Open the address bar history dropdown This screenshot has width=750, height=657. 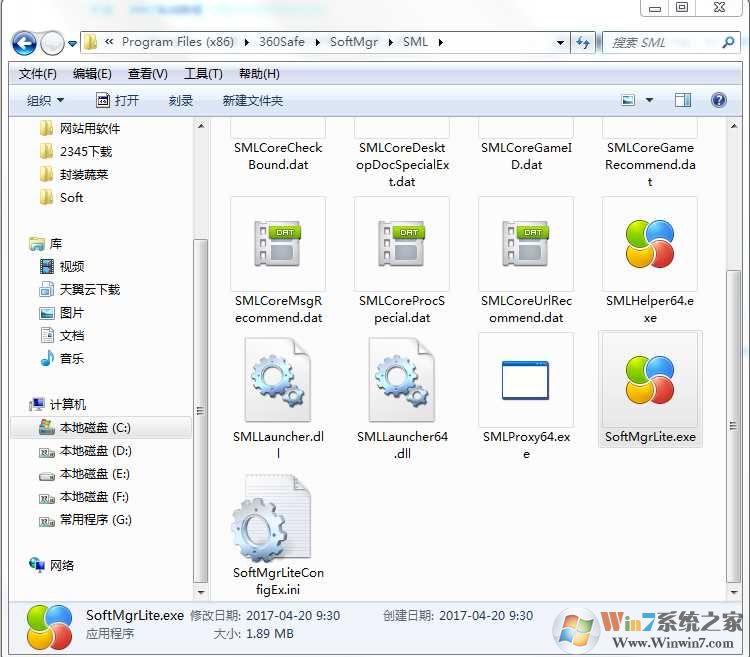pyautogui.click(x=560, y=43)
